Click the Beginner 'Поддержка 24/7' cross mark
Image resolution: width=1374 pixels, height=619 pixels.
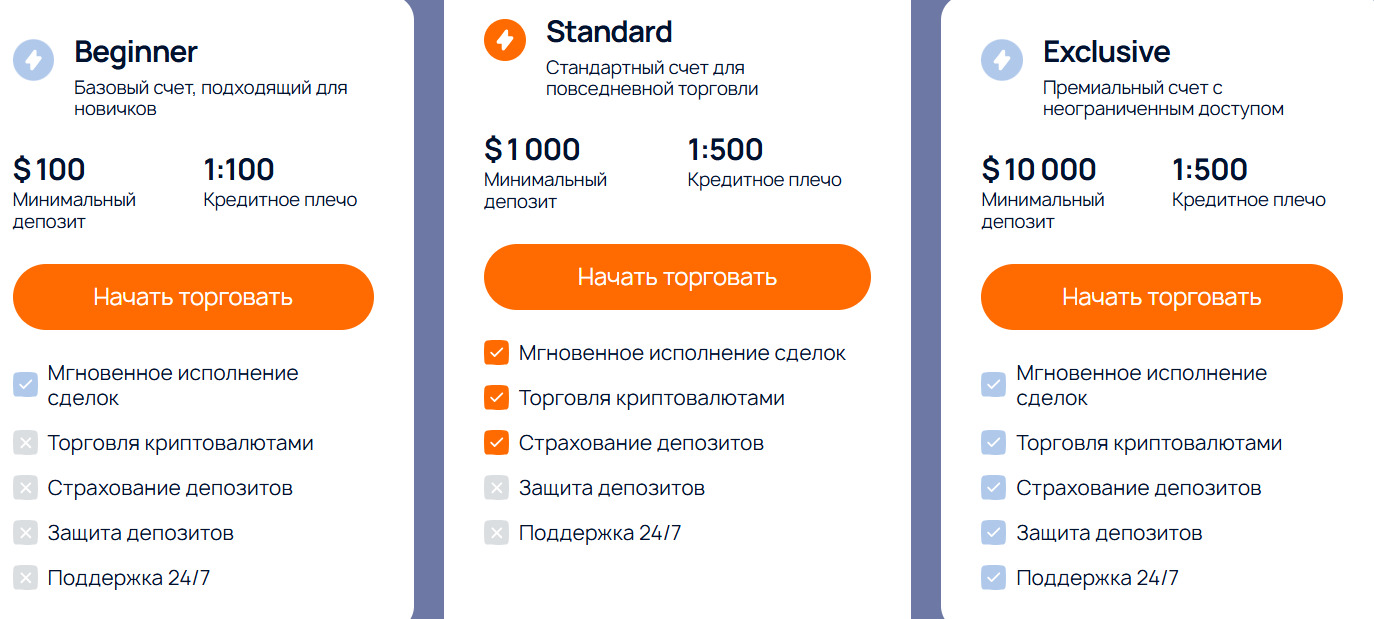point(25,578)
